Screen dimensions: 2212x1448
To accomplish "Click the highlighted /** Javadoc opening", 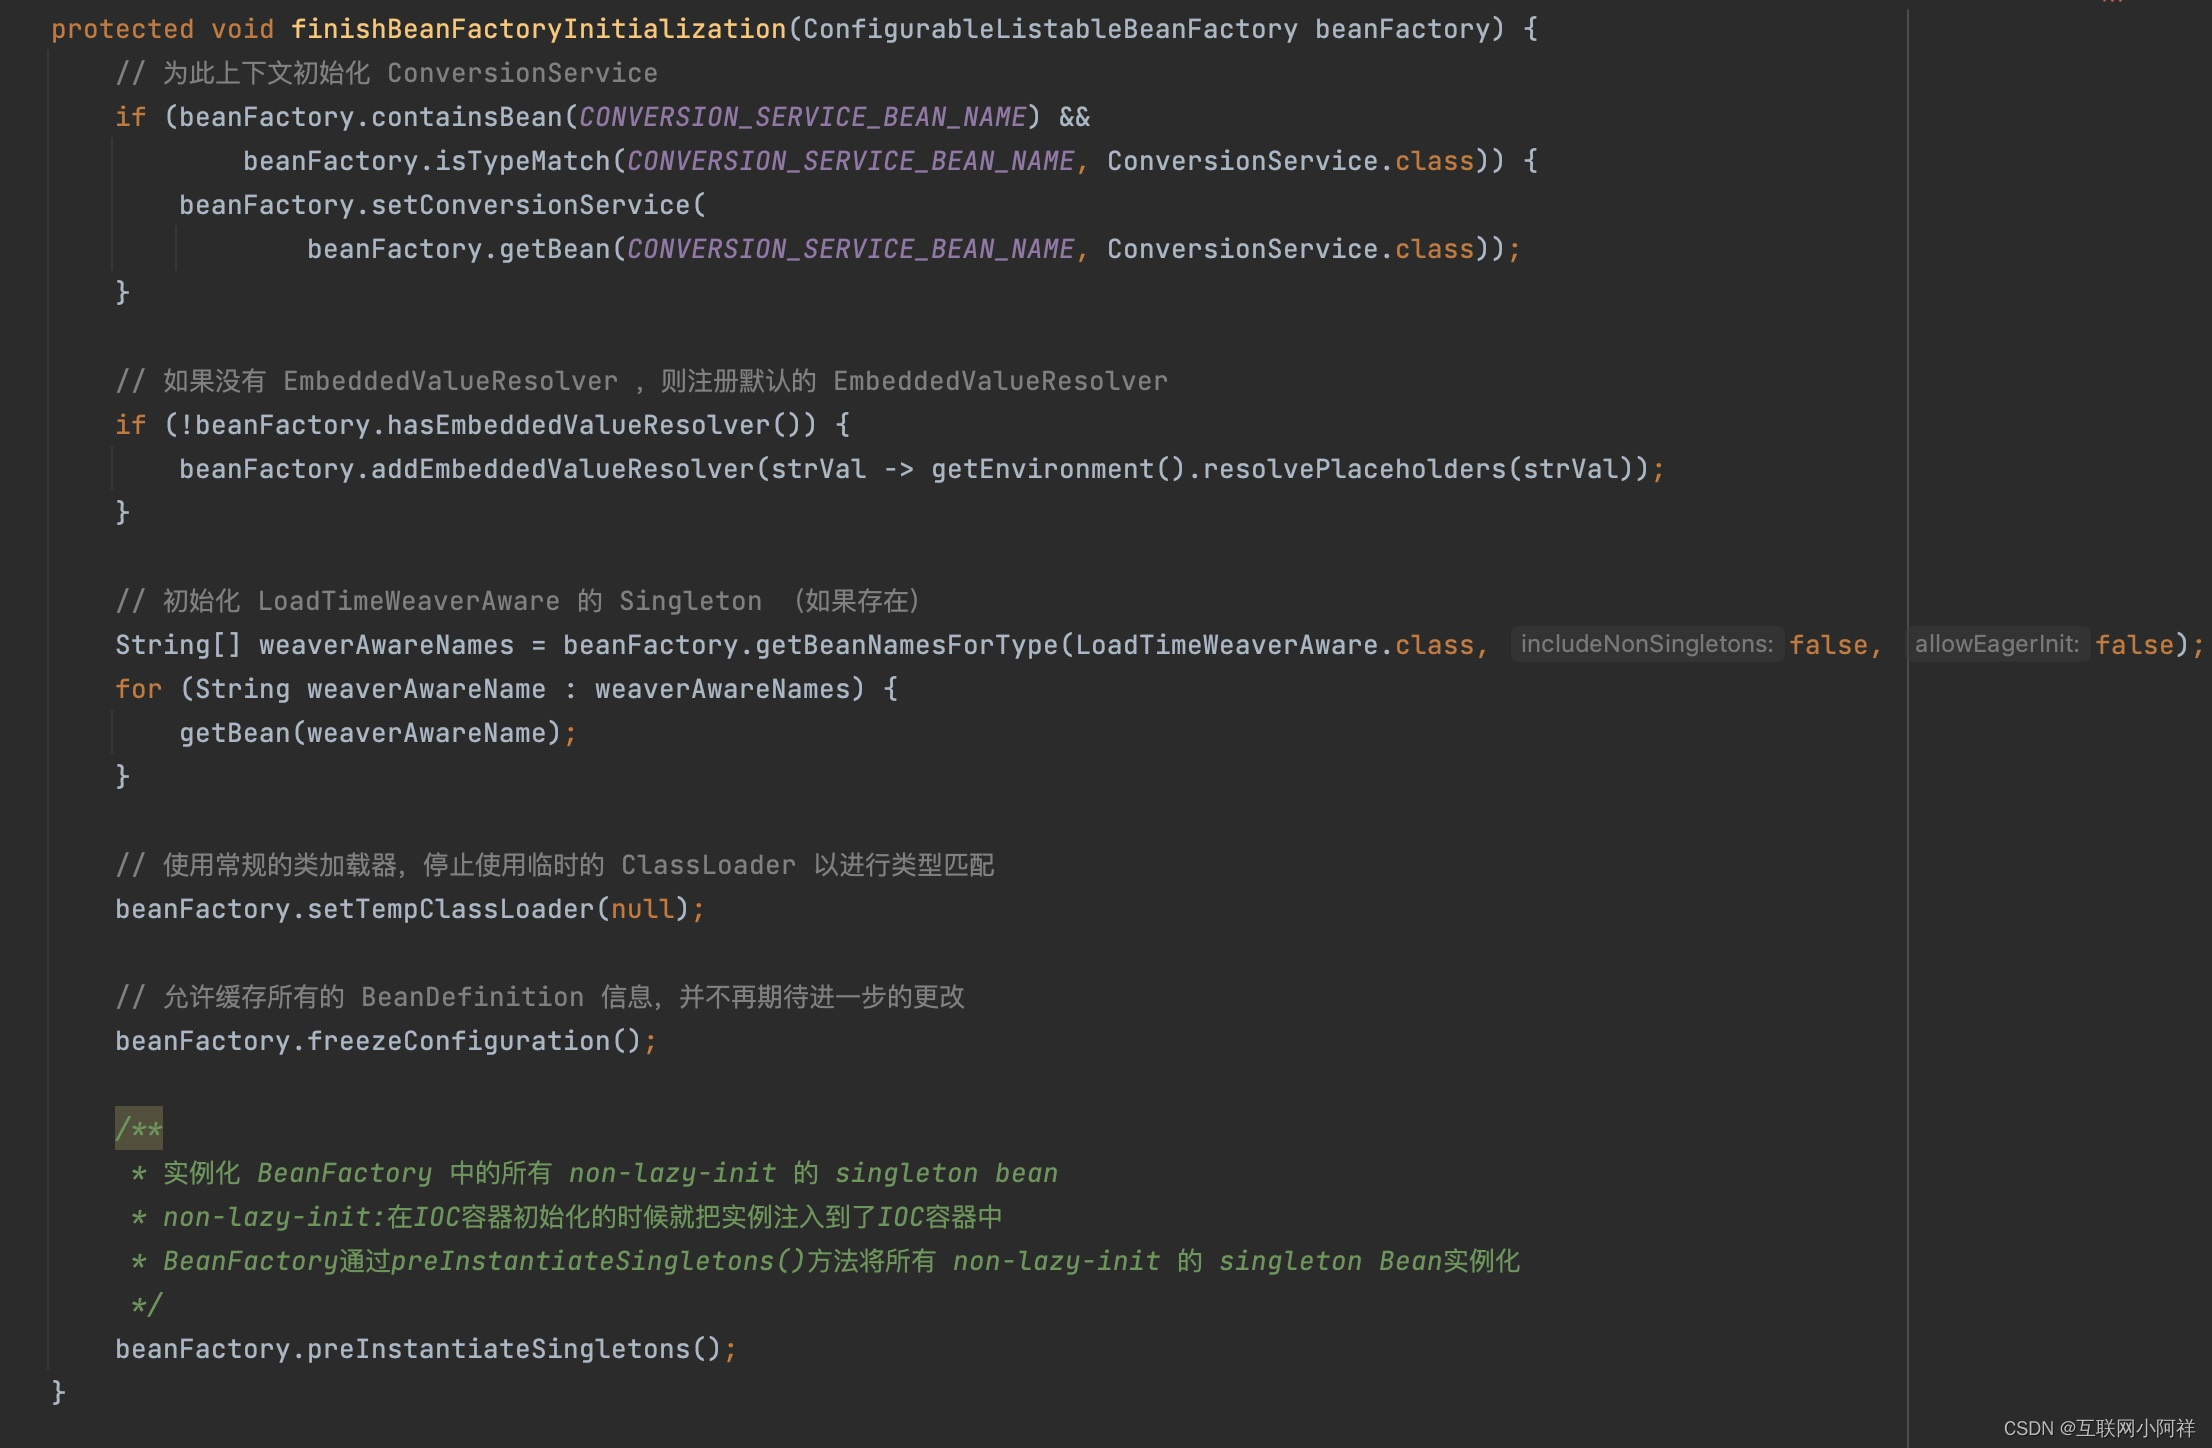I will [x=138, y=1129].
